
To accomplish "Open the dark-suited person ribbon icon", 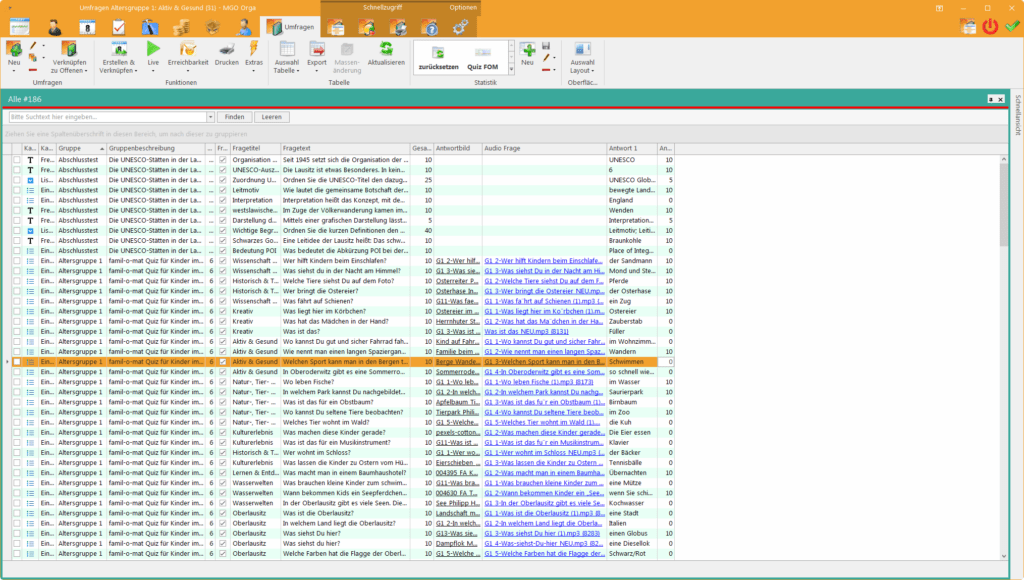I will tap(55, 27).
